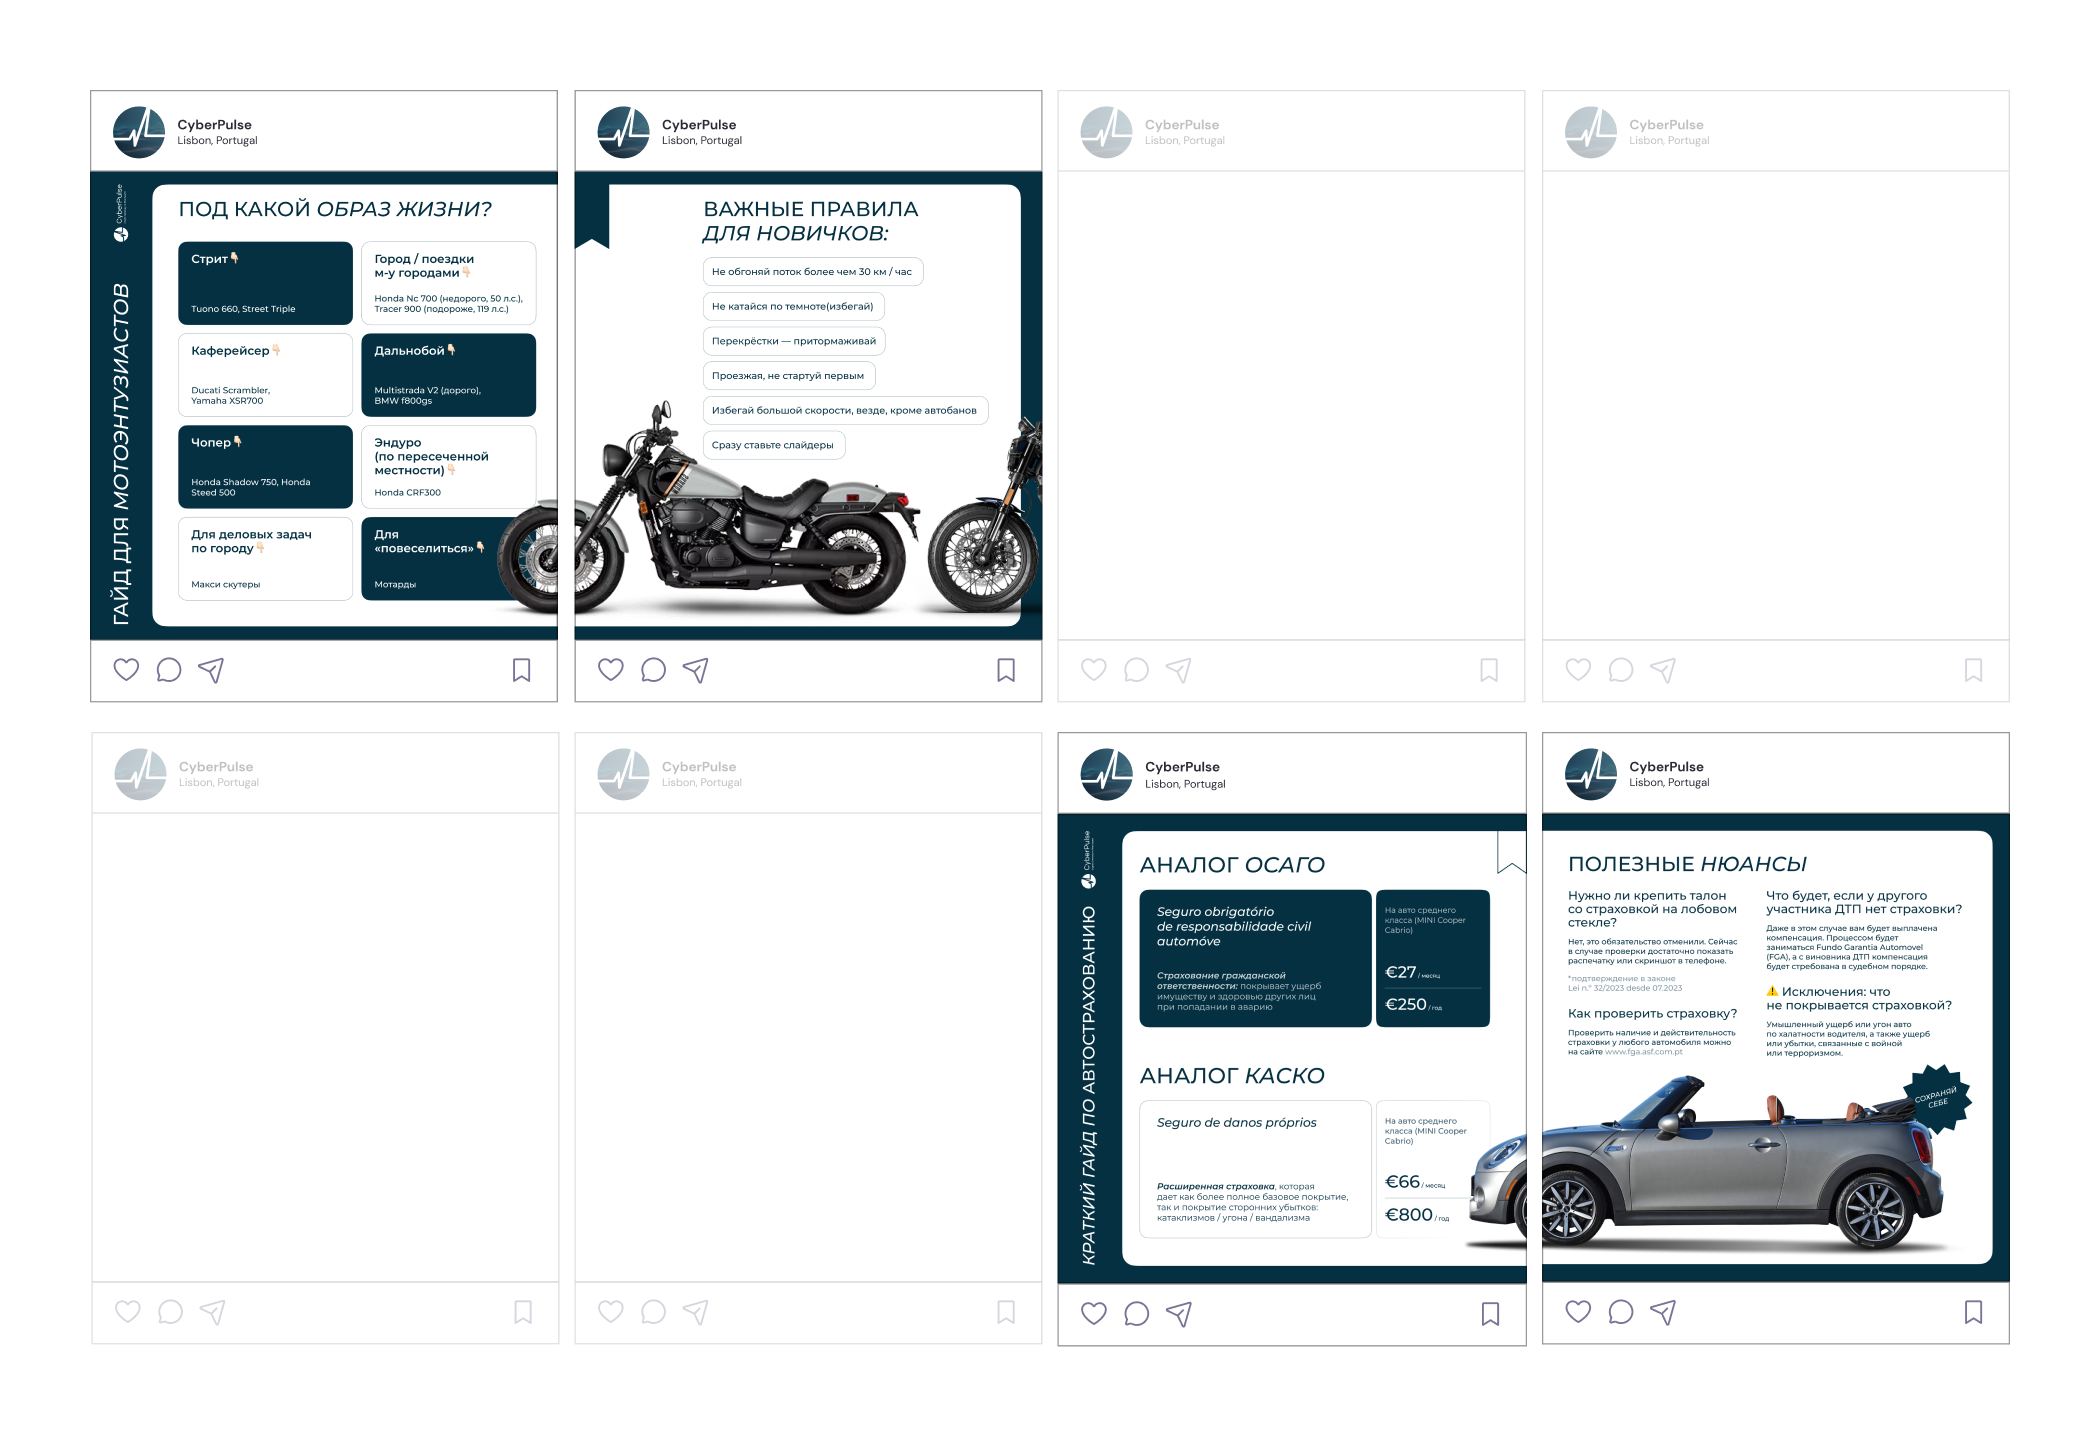
Task: Click comment bubble under beginner rules post
Action: click(x=653, y=670)
